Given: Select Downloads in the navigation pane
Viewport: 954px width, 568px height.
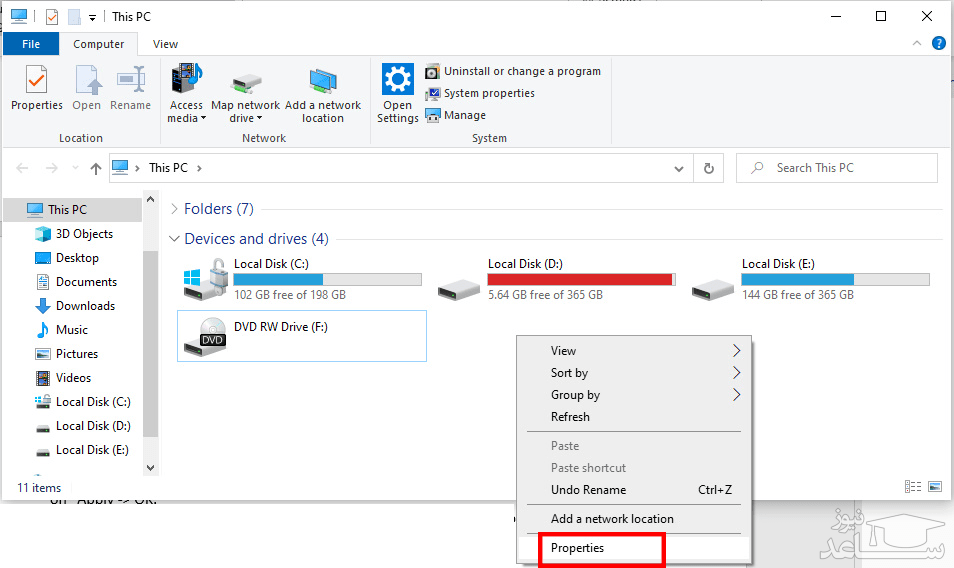Looking at the screenshot, I should coord(85,306).
